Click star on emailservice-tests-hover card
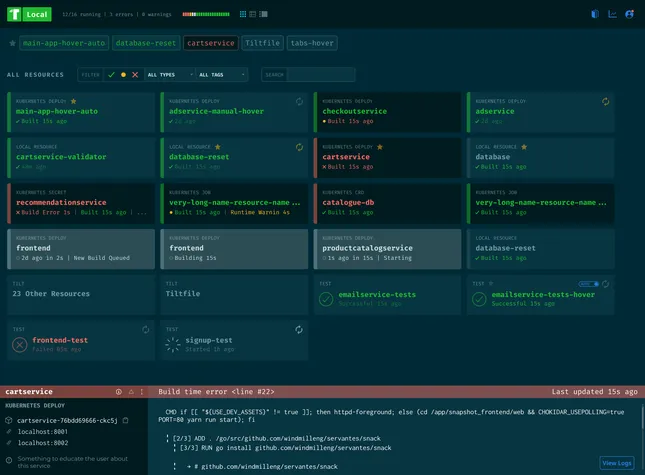 [490, 283]
